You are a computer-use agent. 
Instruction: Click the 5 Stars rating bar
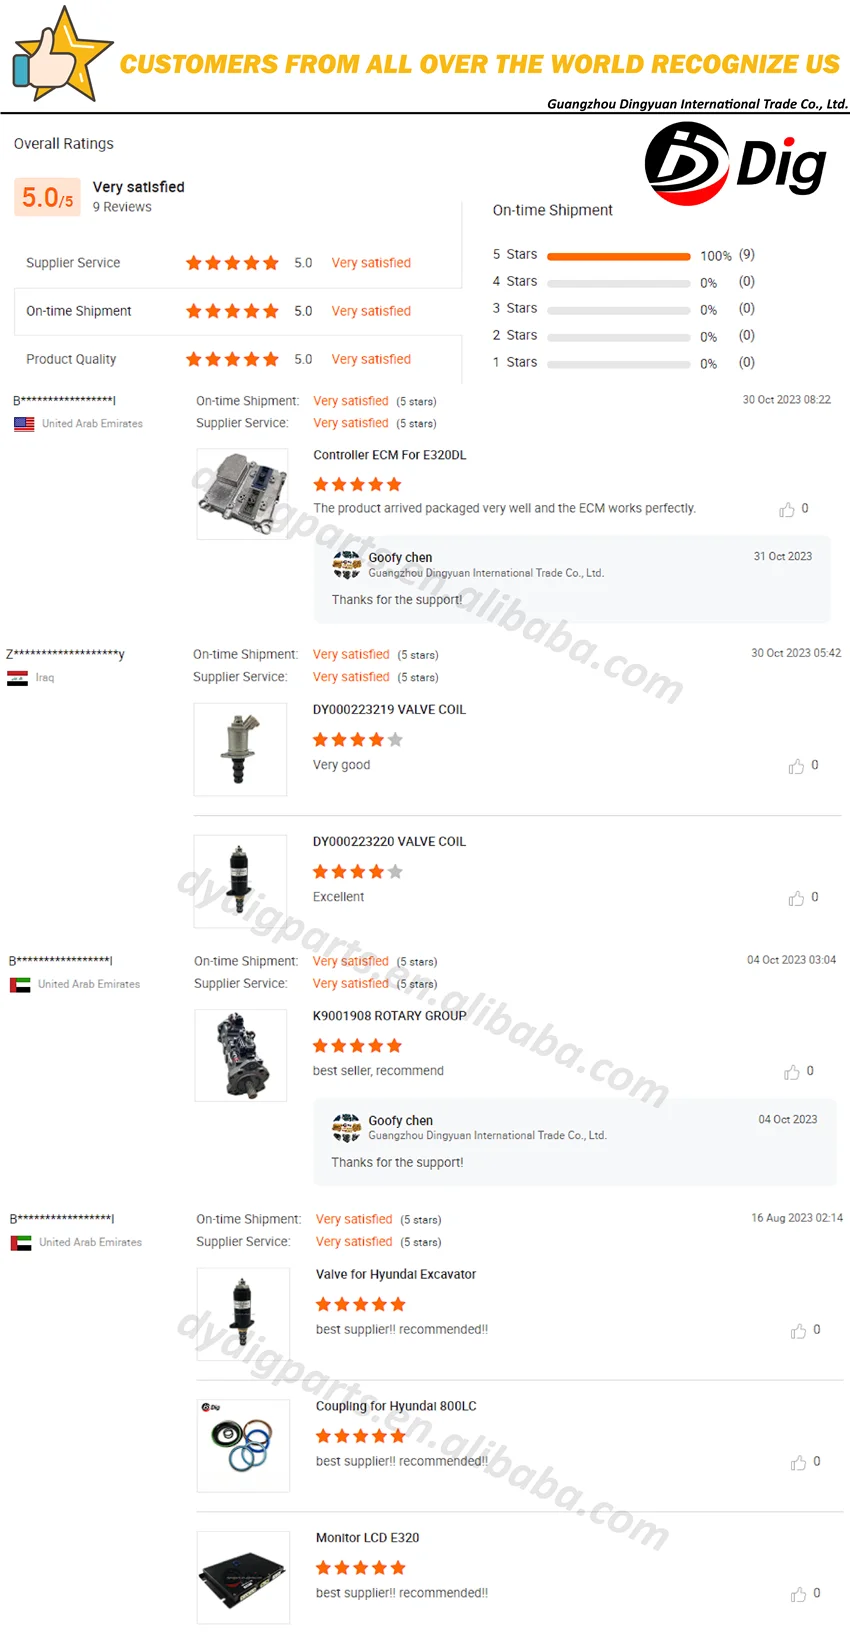[619, 257]
